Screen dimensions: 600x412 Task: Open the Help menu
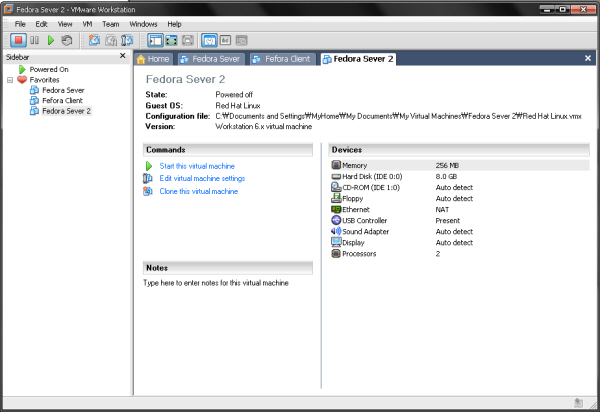pos(174,24)
